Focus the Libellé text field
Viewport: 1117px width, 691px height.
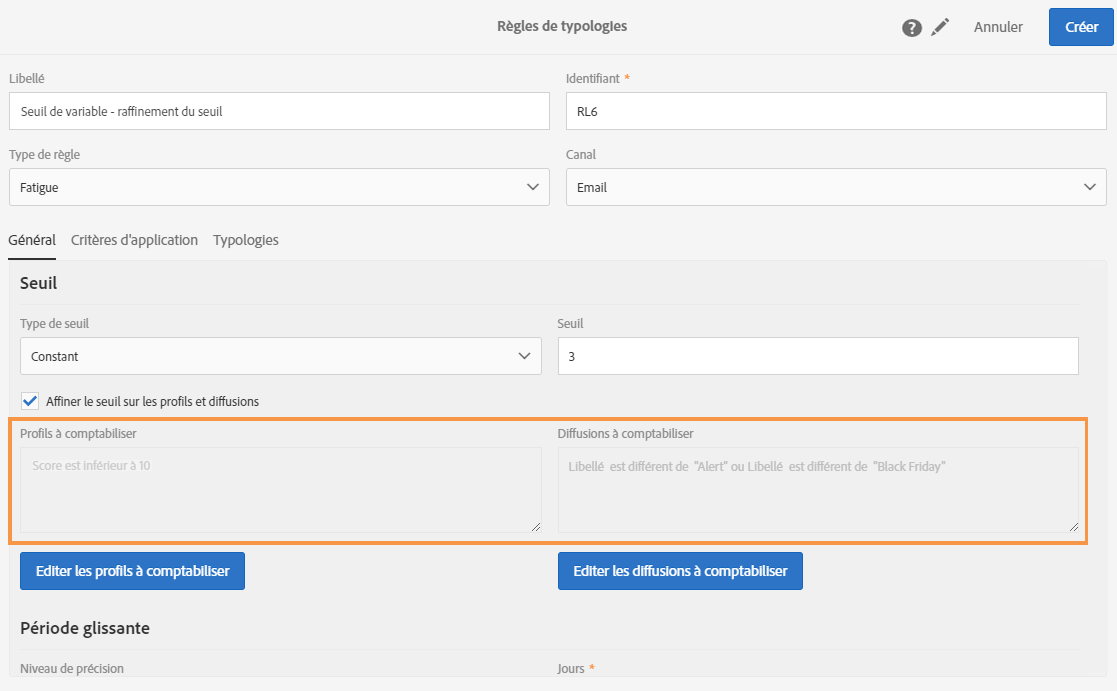pyautogui.click(x=279, y=111)
